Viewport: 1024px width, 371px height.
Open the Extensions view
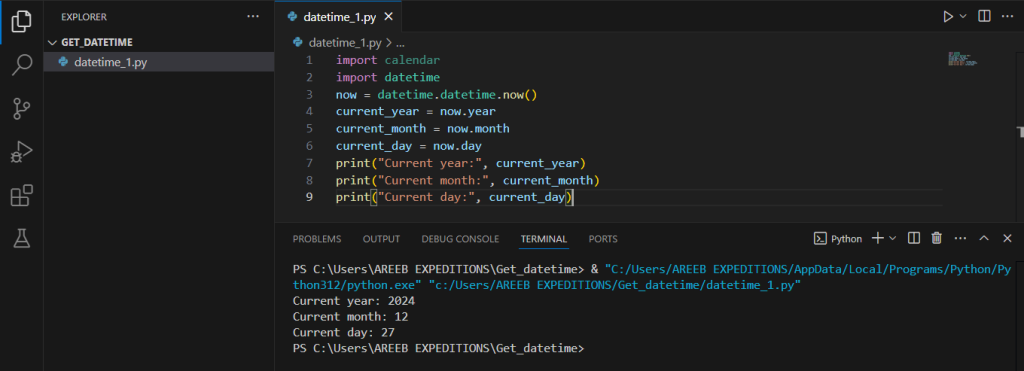22,195
